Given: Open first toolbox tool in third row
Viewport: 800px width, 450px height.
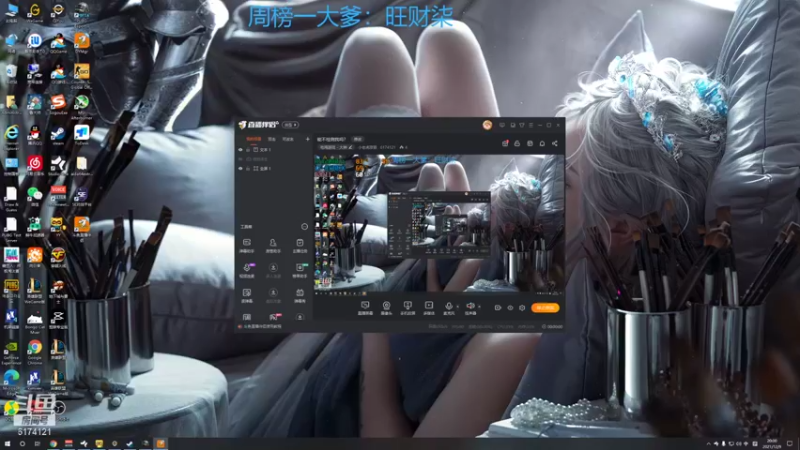Looking at the screenshot, I should point(246,295).
